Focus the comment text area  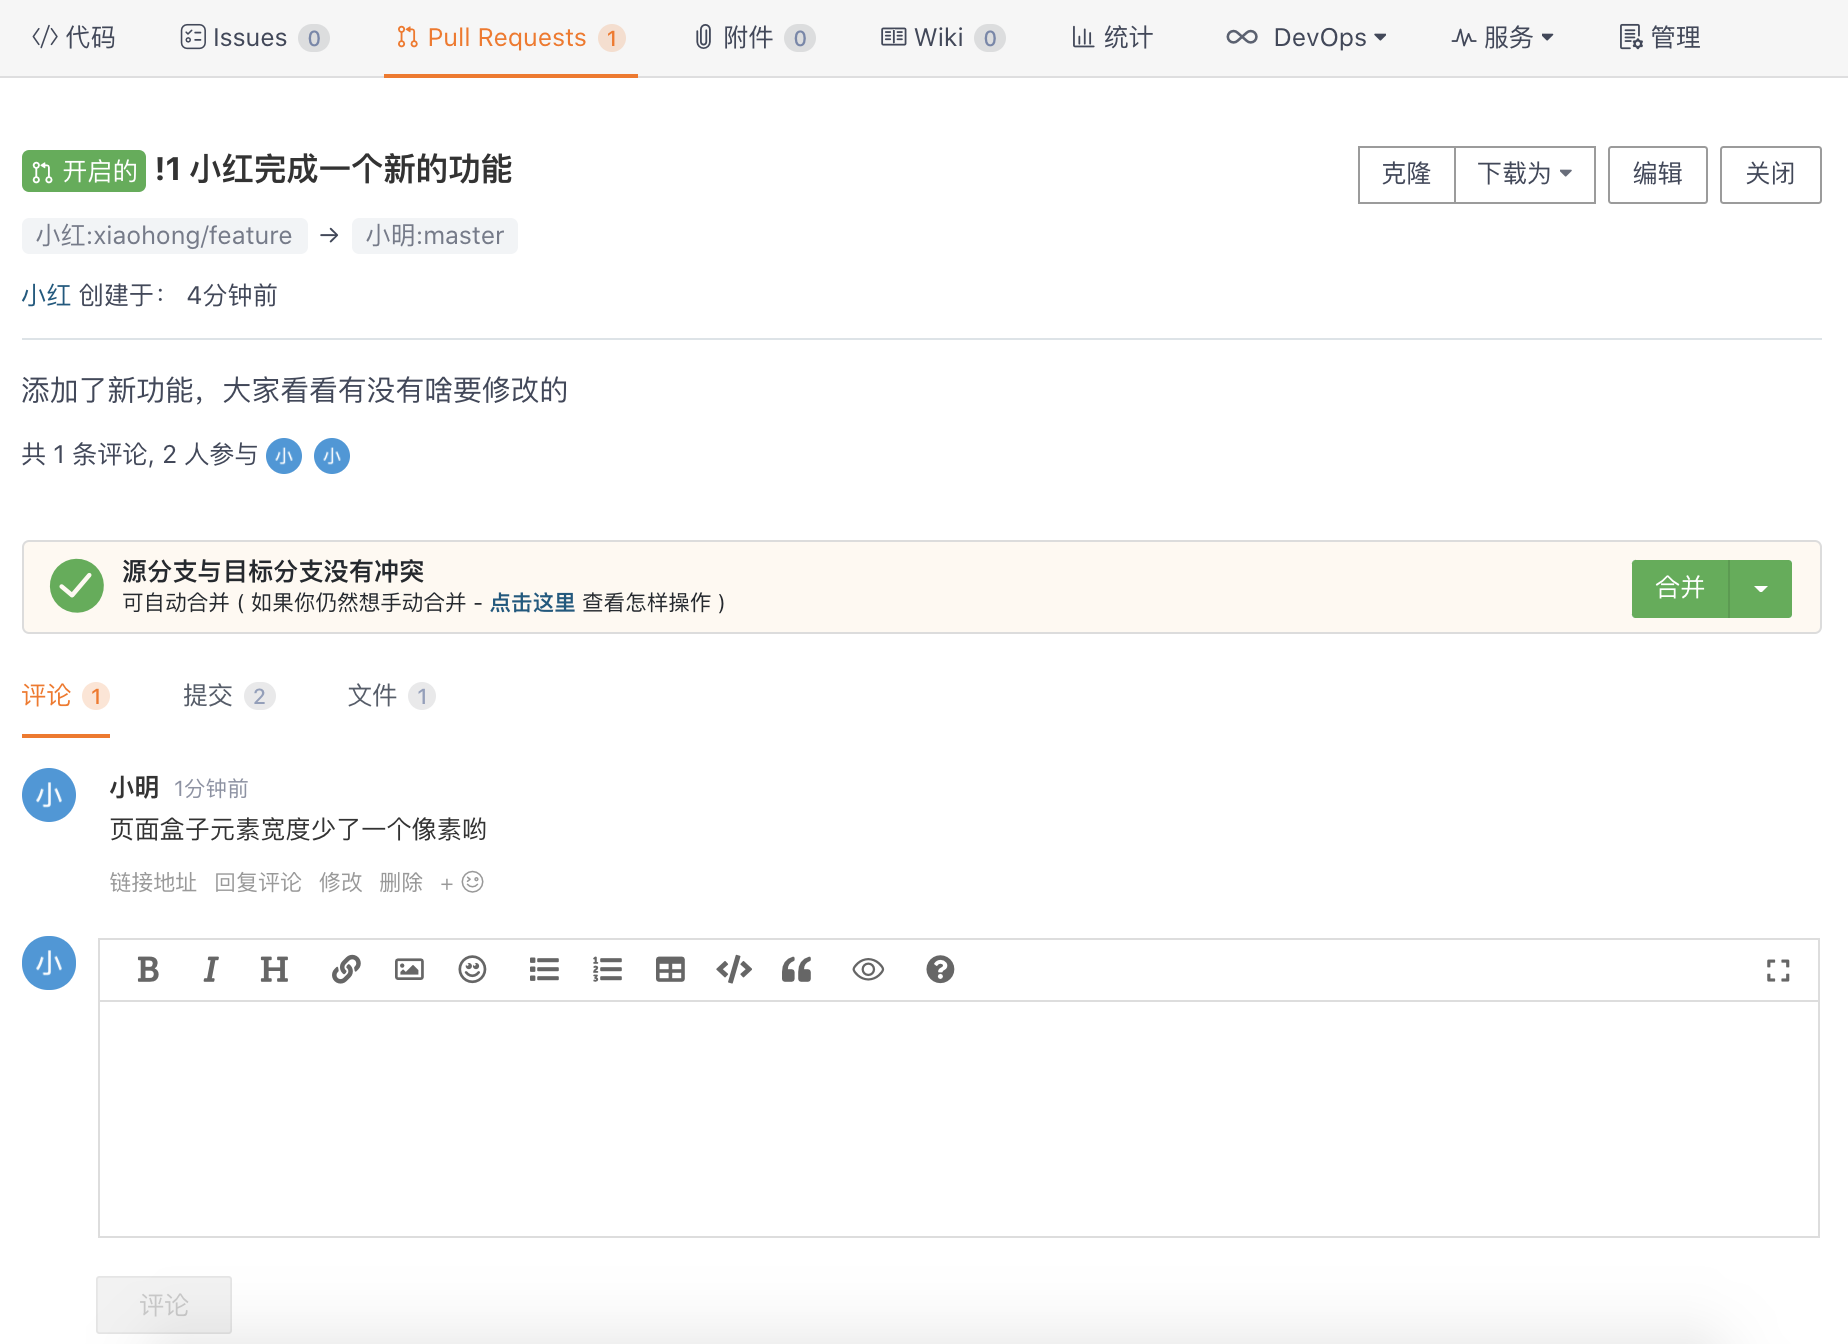coord(958,1118)
